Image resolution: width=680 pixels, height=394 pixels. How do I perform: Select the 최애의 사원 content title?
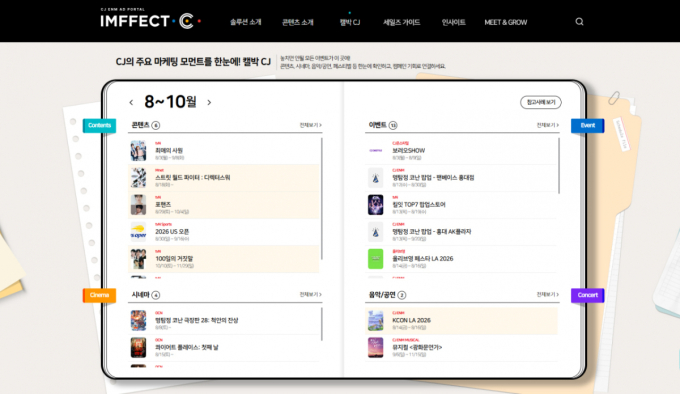[169, 150]
